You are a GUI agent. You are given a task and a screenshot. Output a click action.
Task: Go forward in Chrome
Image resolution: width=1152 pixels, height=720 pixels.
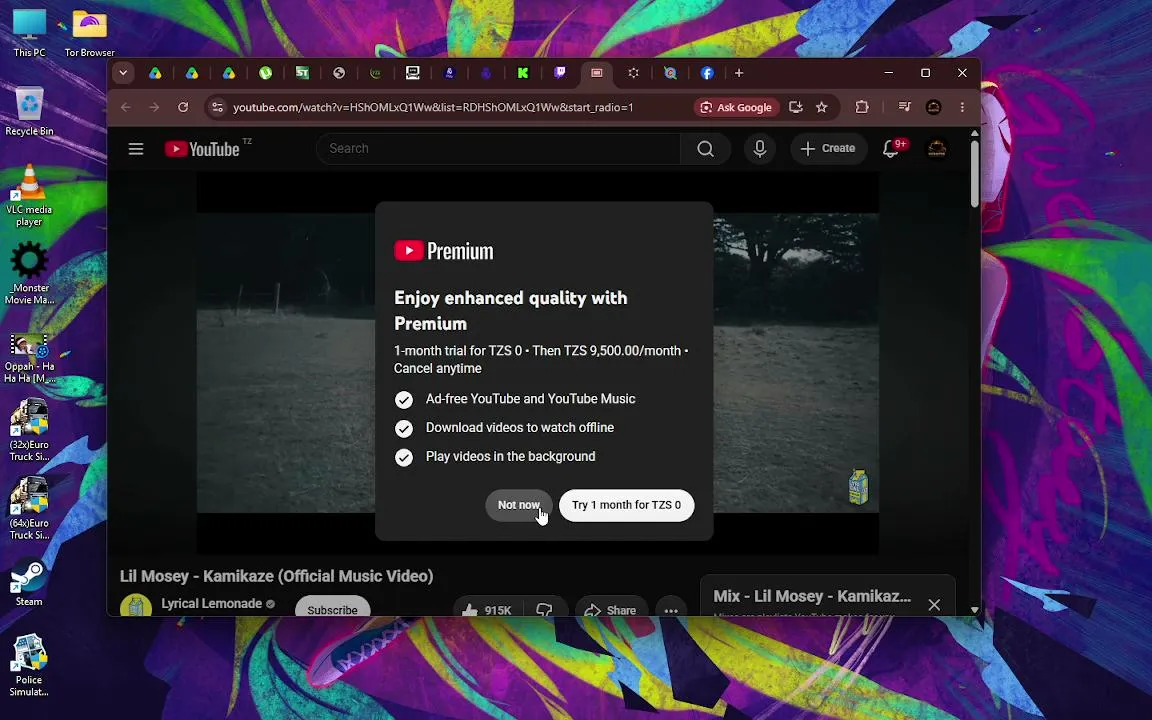[154, 107]
